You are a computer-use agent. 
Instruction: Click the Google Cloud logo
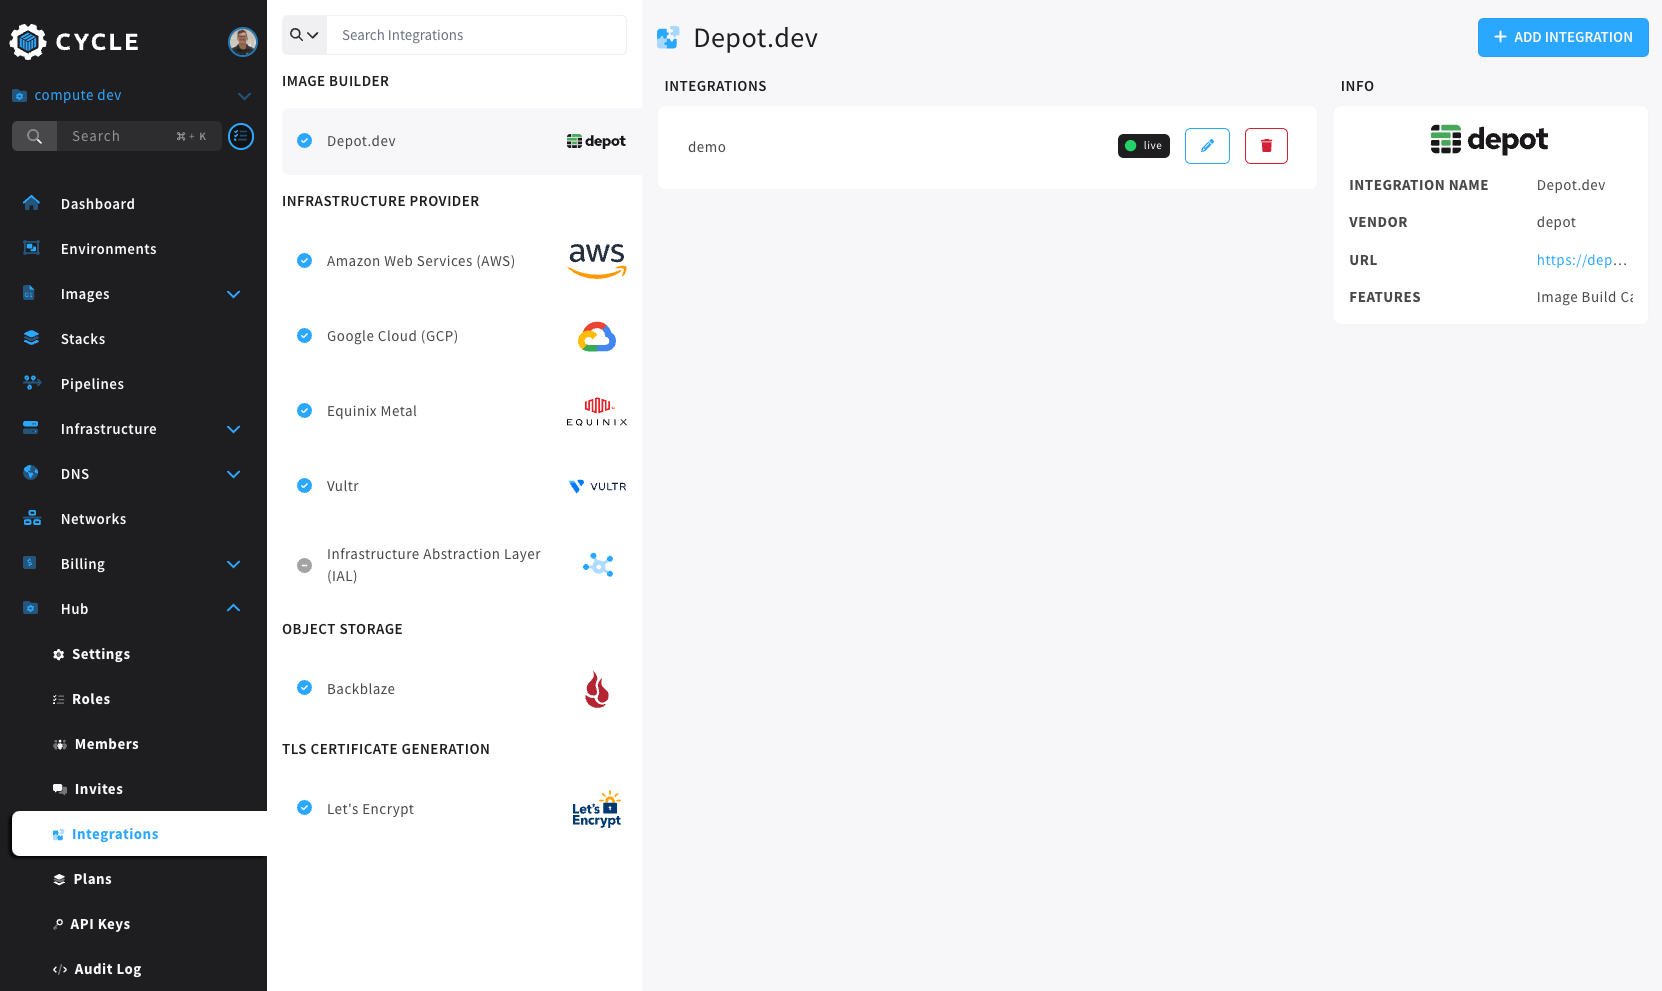[597, 337]
